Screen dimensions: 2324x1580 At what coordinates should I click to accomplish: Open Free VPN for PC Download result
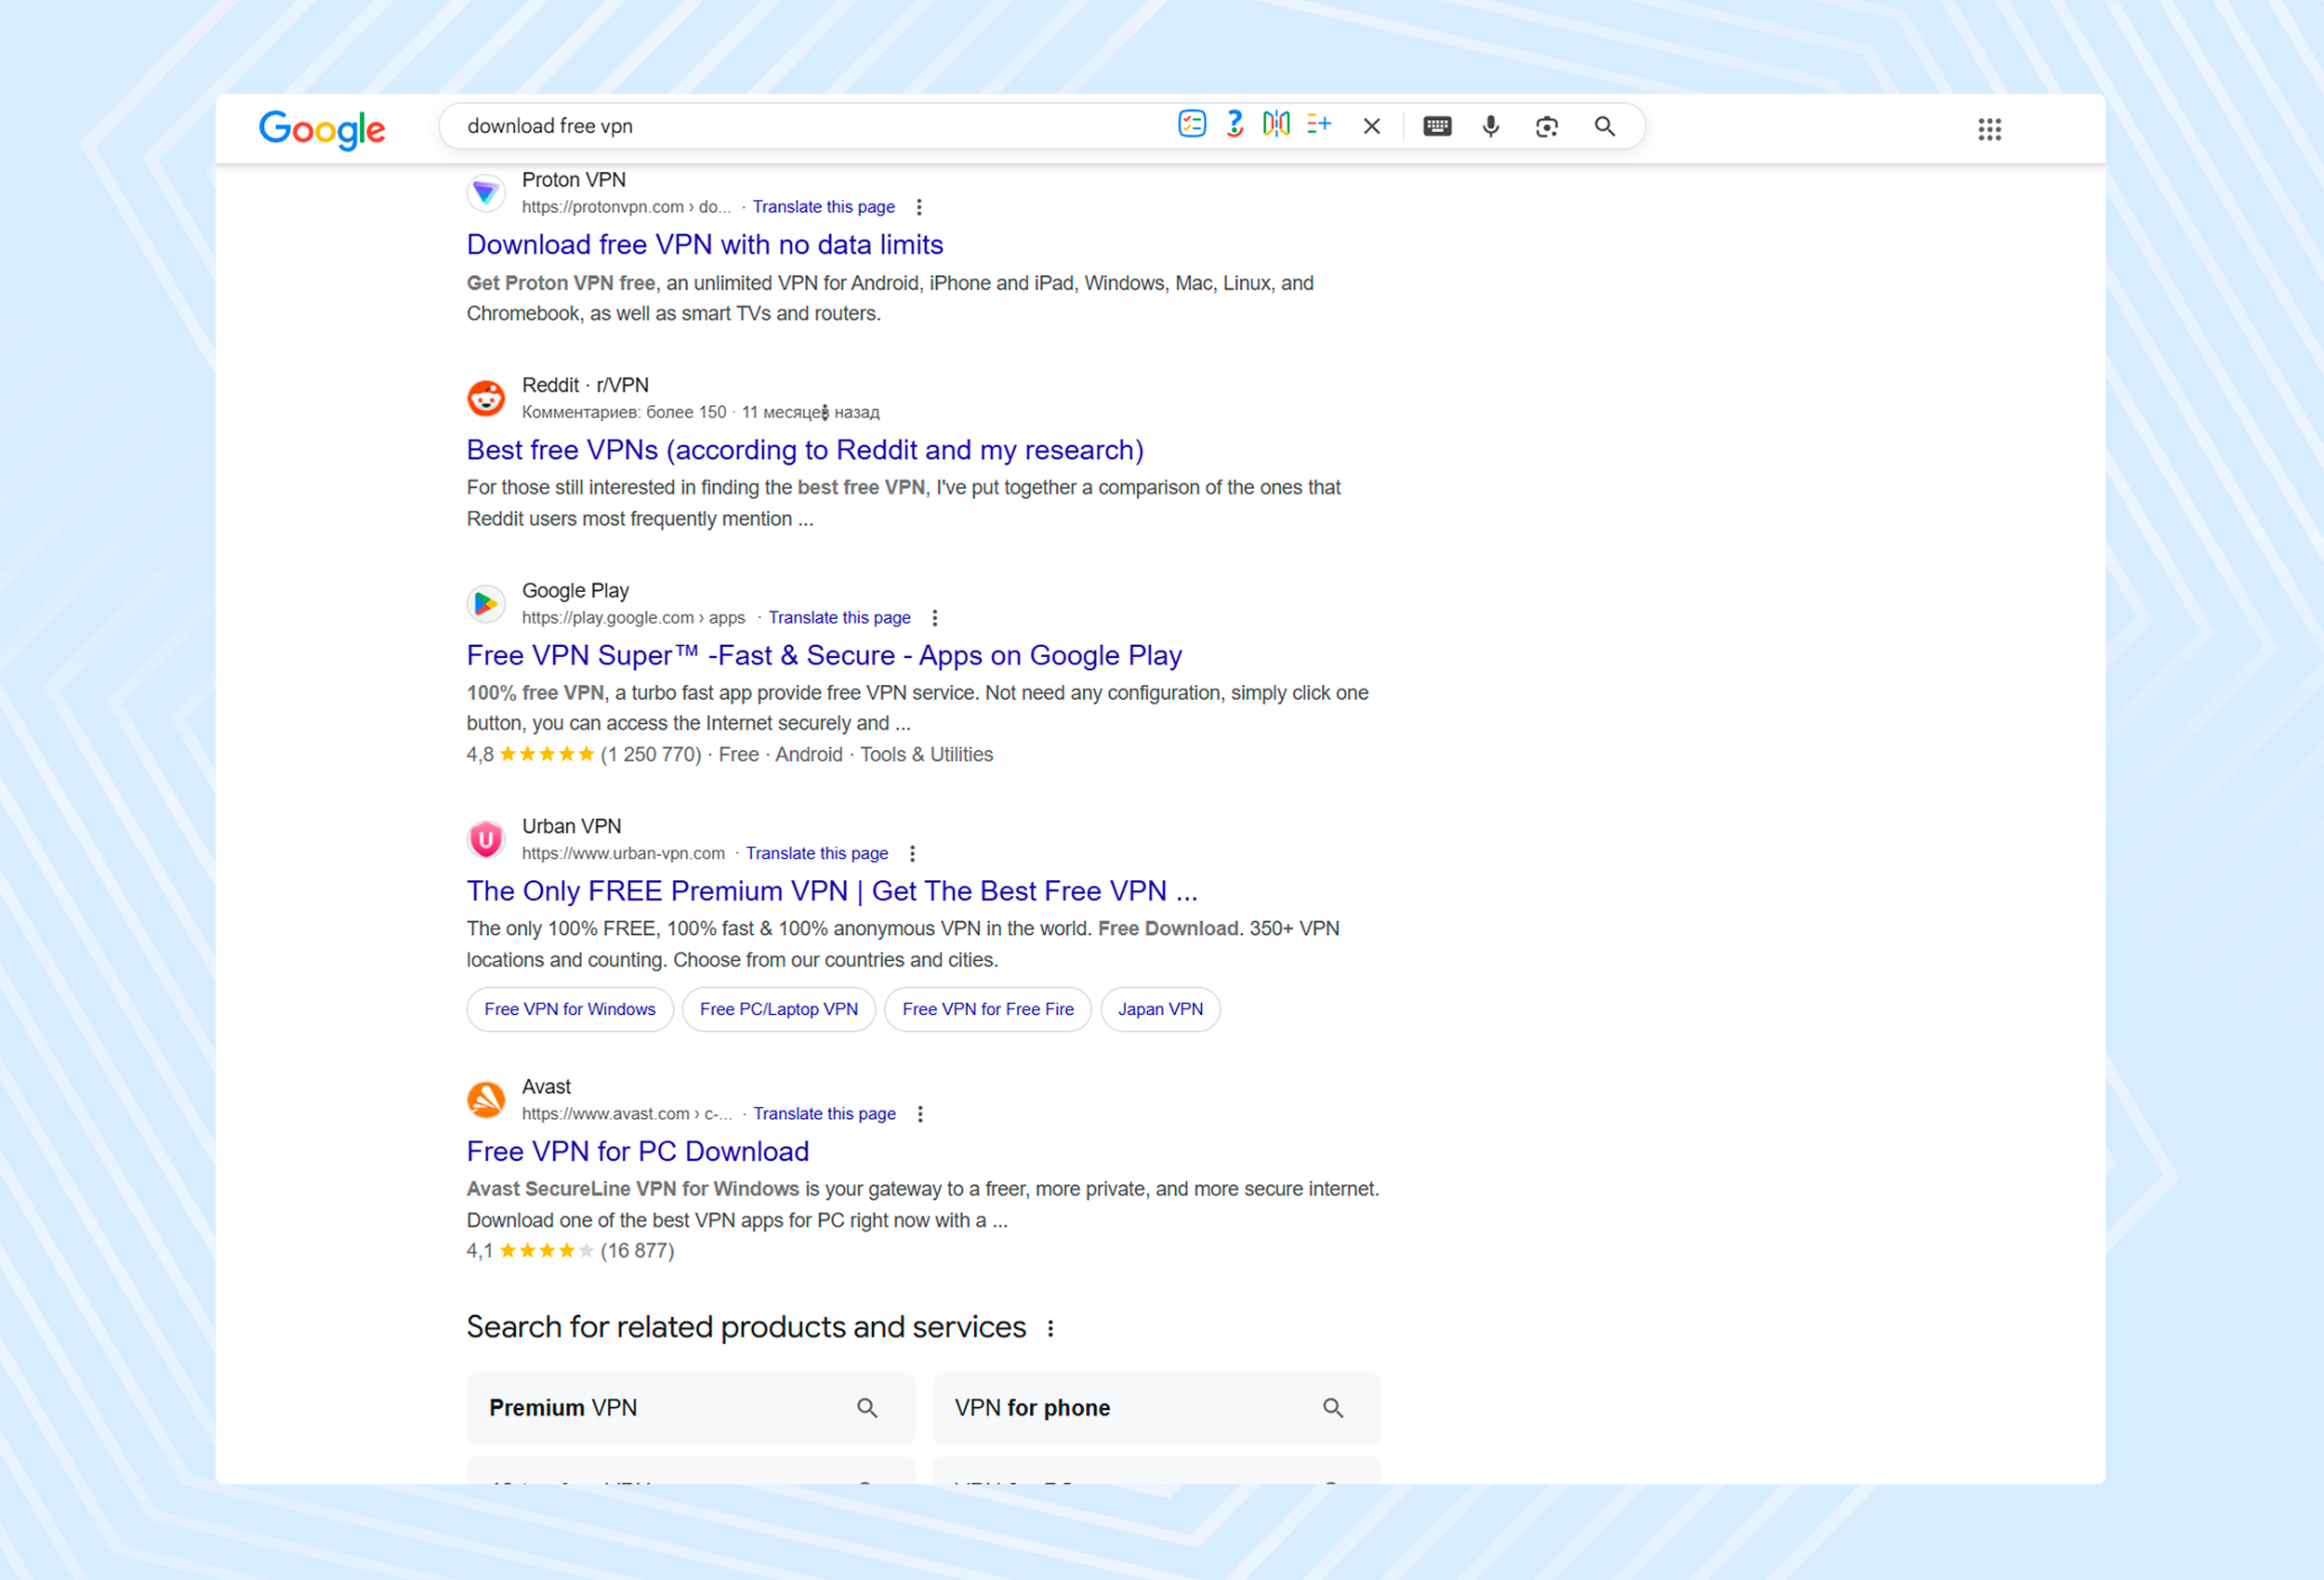coord(638,1151)
